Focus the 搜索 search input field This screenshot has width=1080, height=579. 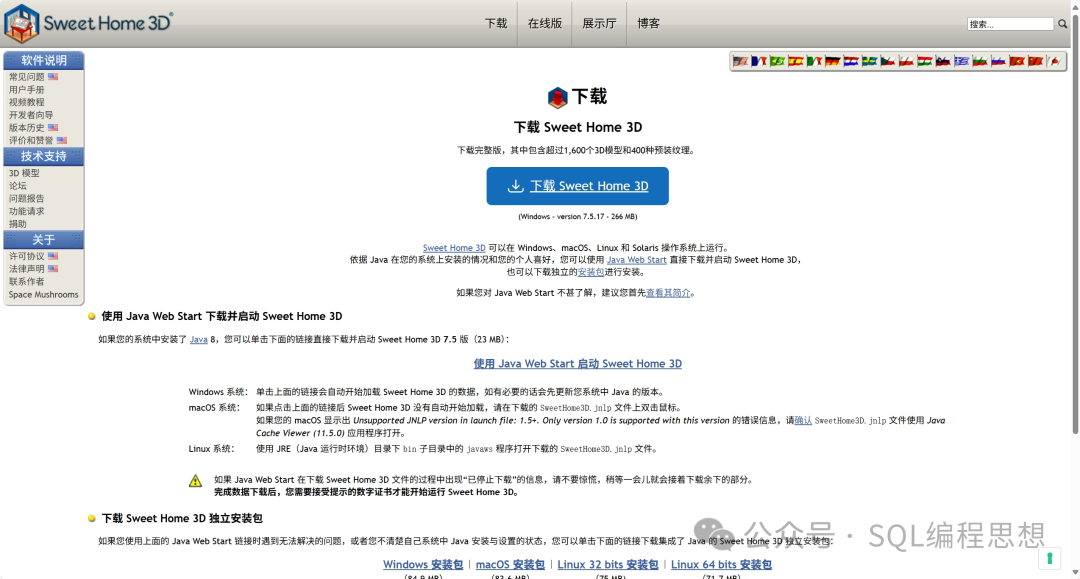(x=1010, y=24)
